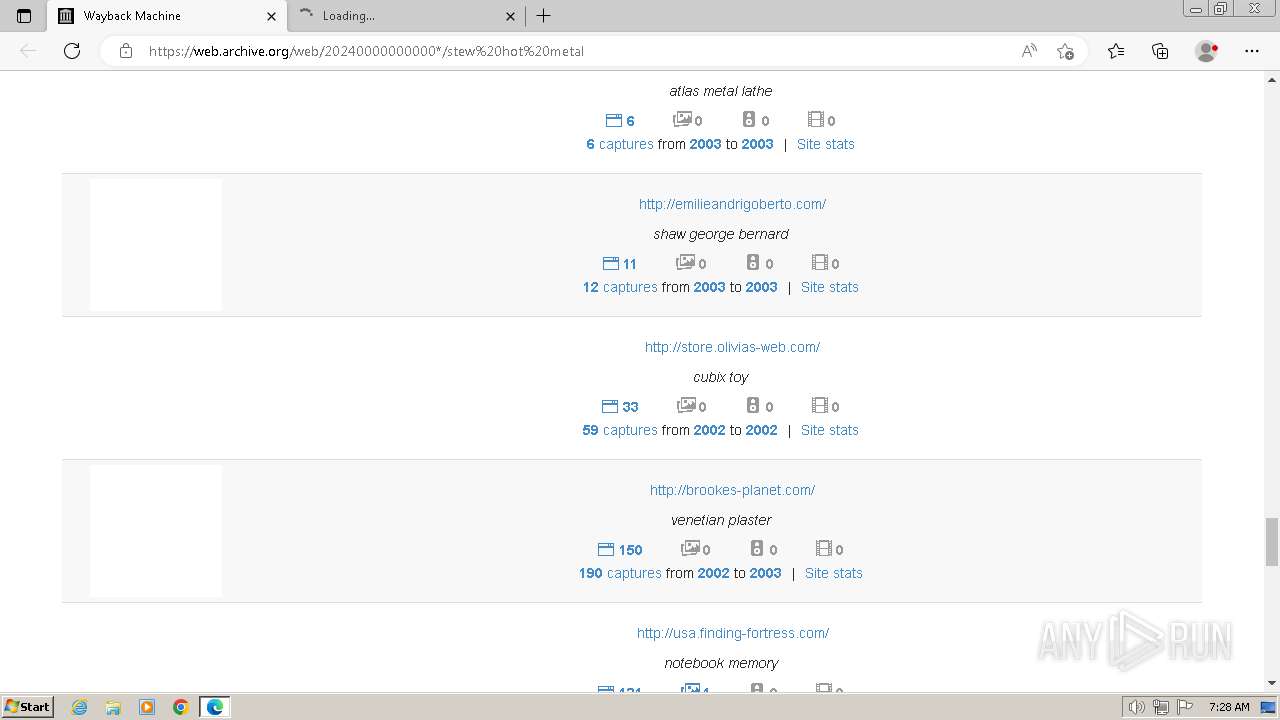
Task: Click the browser refresh button
Action: (72, 51)
